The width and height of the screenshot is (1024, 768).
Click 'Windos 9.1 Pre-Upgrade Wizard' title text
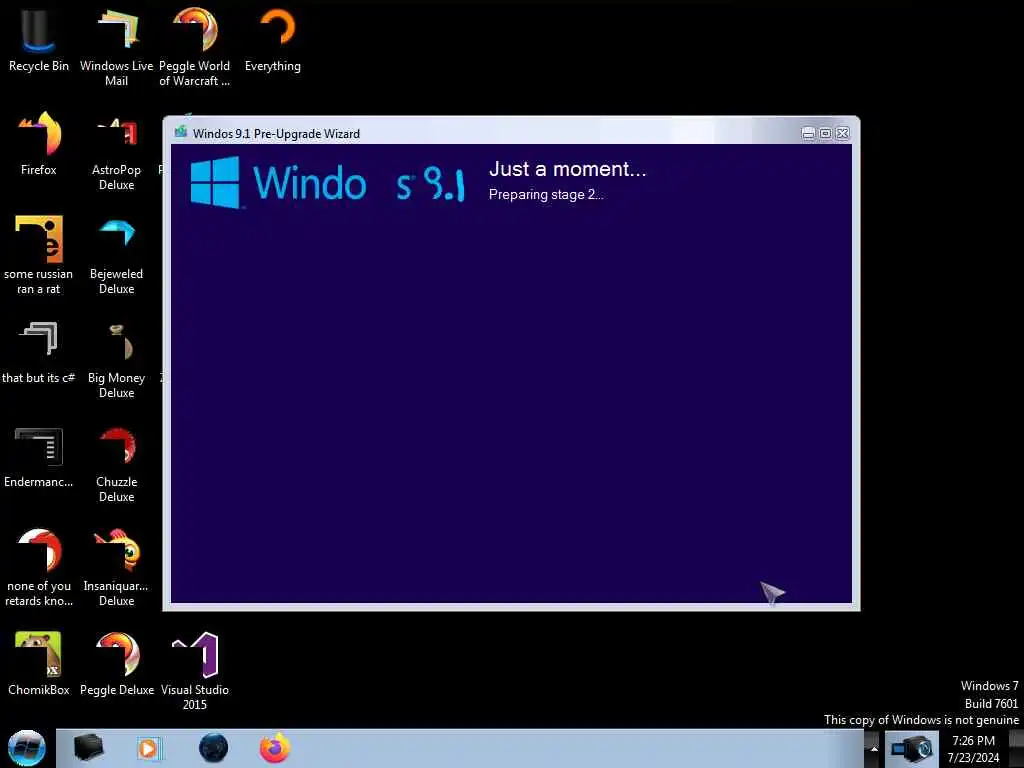[276, 133]
